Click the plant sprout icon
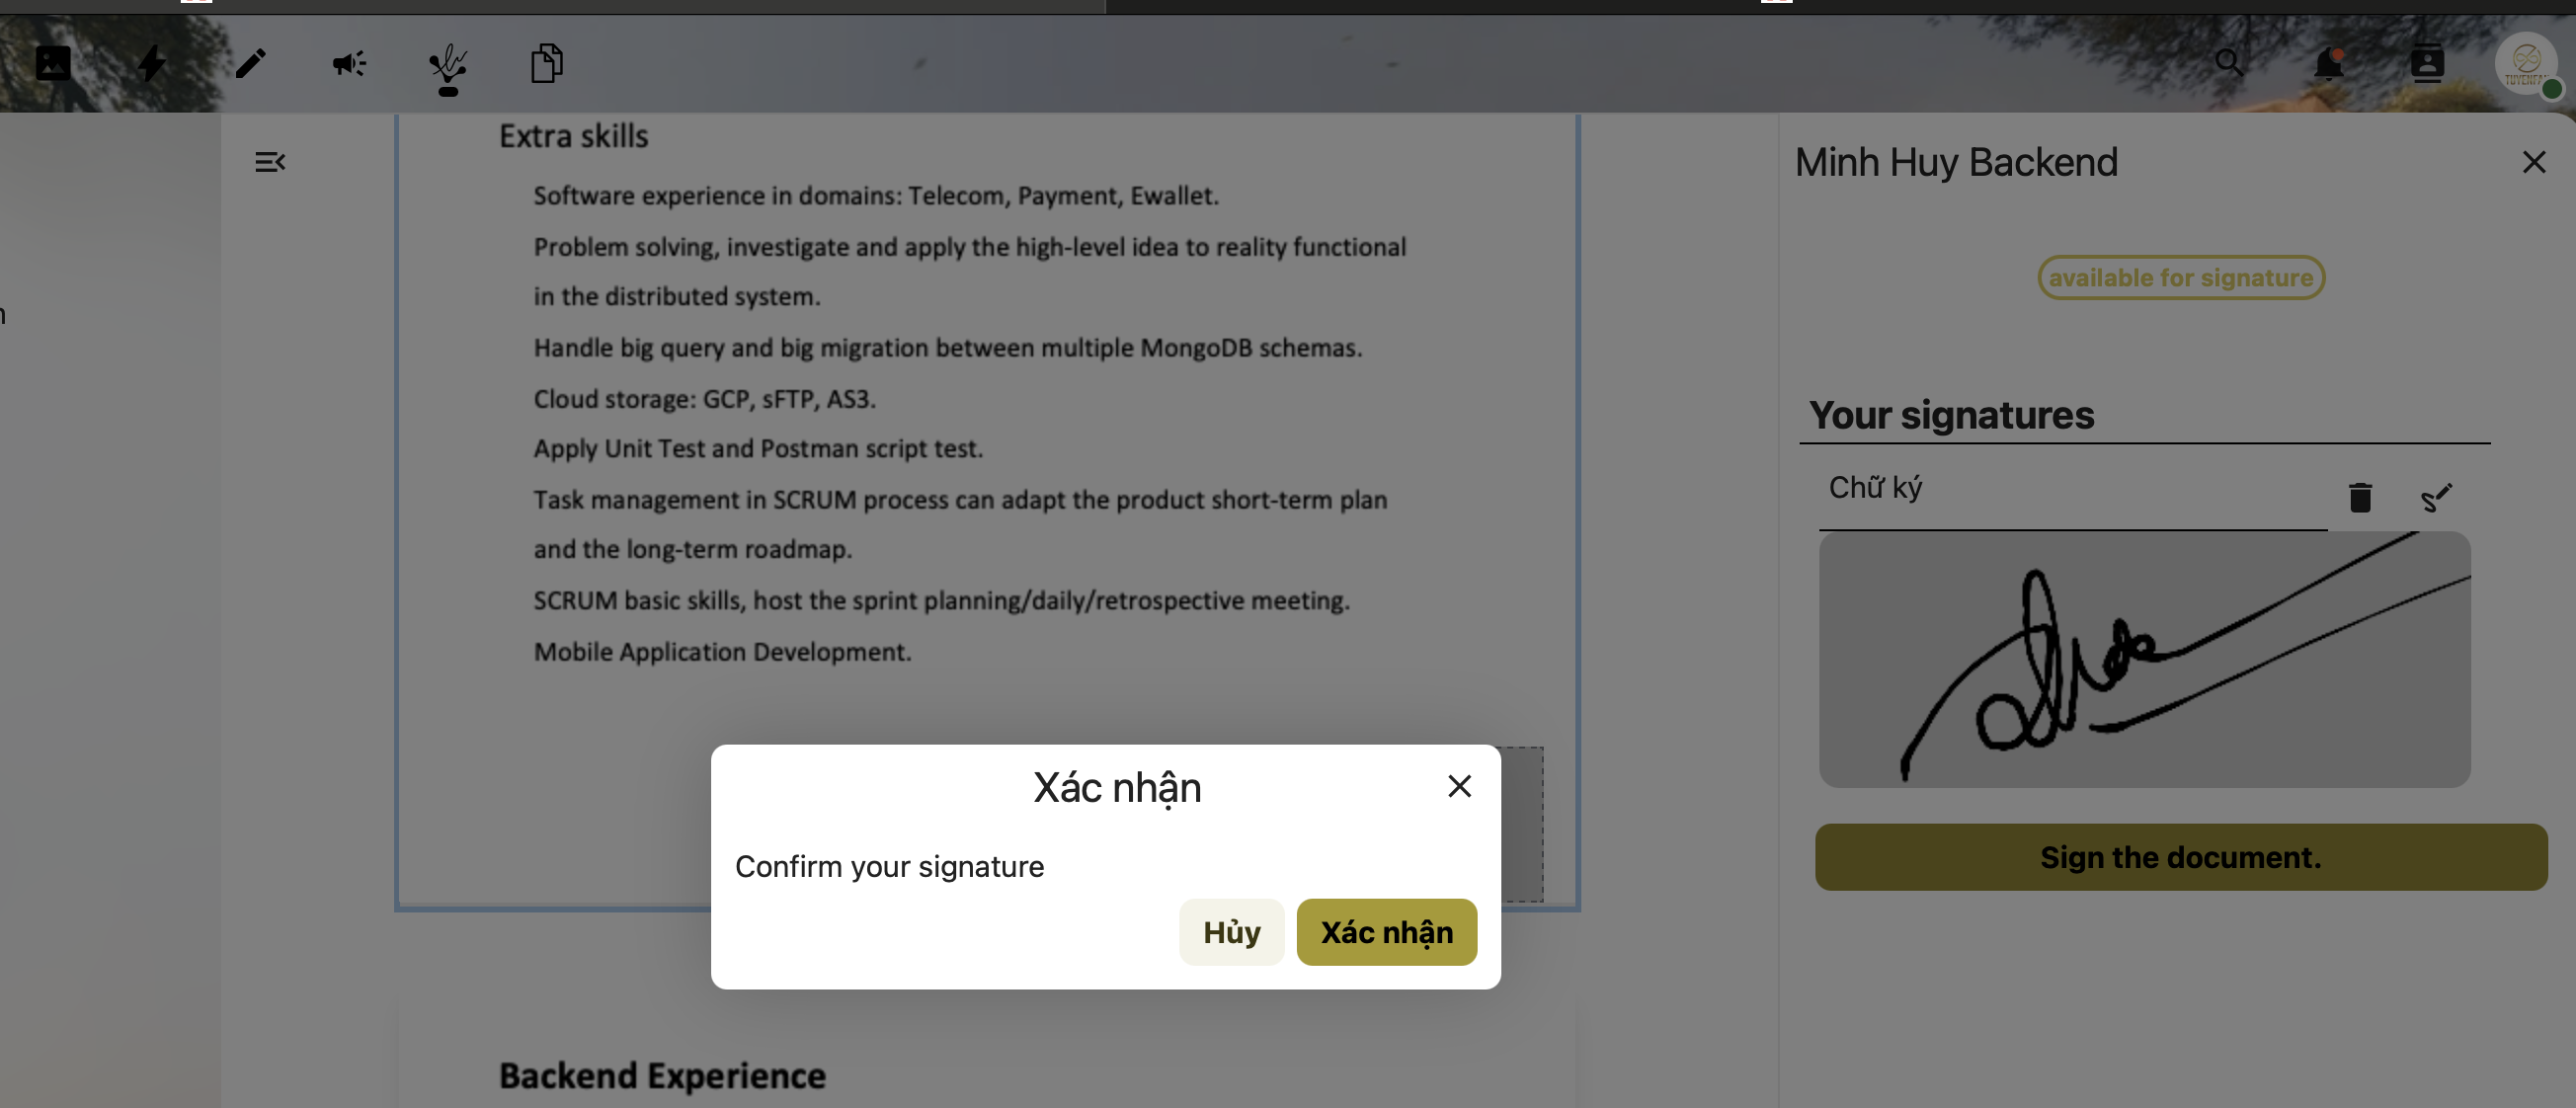The image size is (2576, 1108). [x=448, y=68]
